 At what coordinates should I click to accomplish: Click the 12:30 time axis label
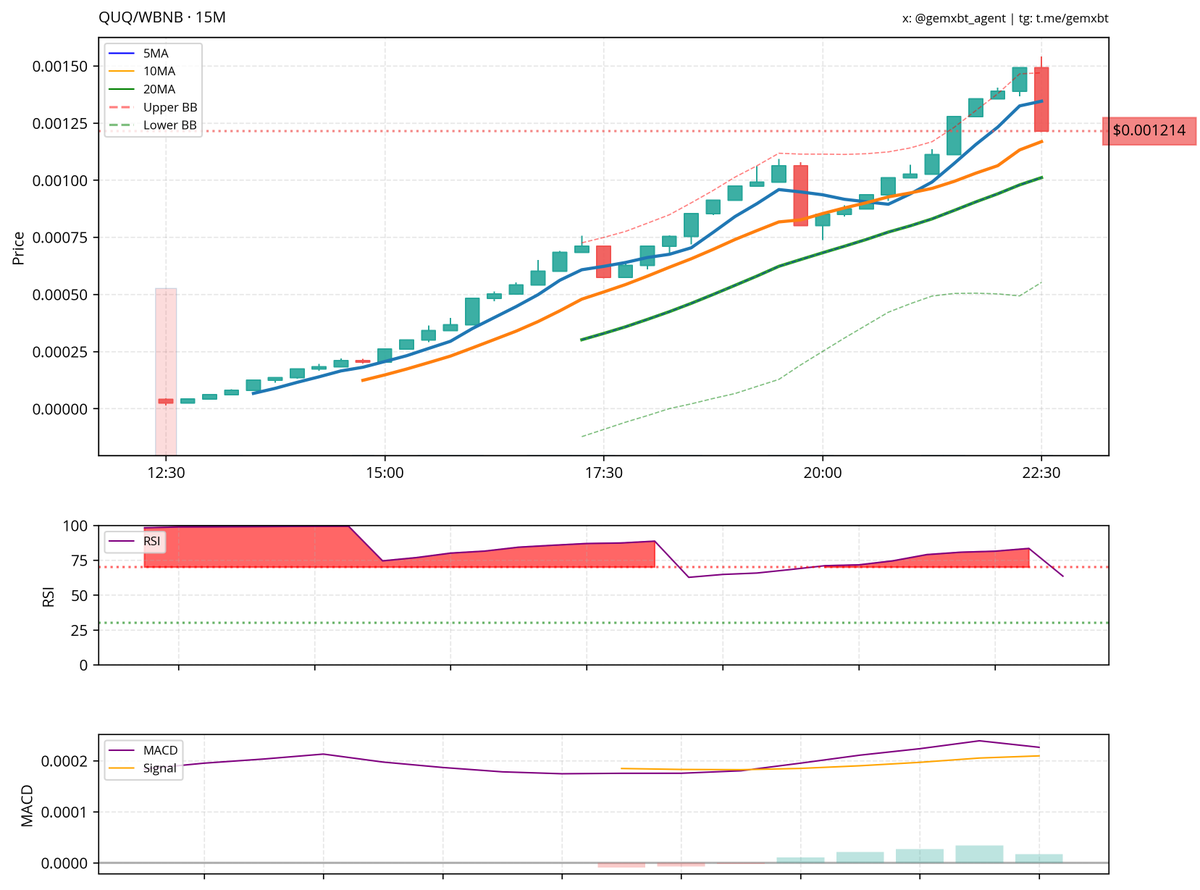pyautogui.click(x=165, y=473)
